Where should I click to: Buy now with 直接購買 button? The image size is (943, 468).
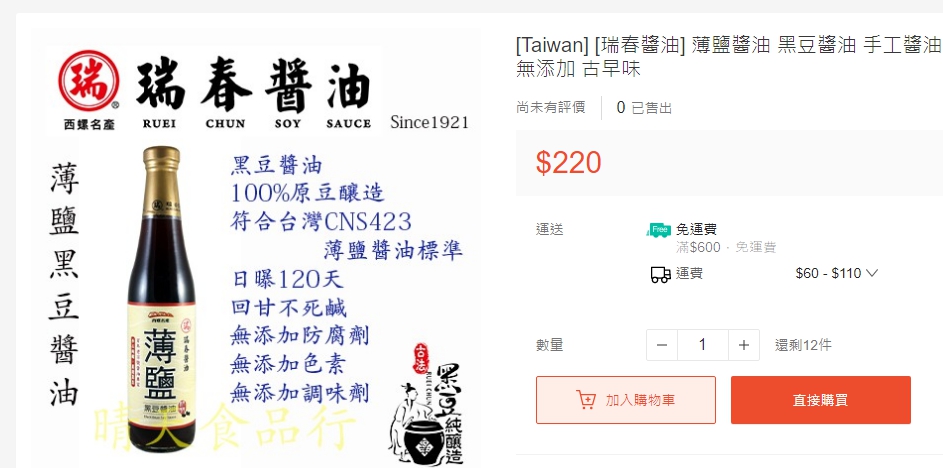821,400
